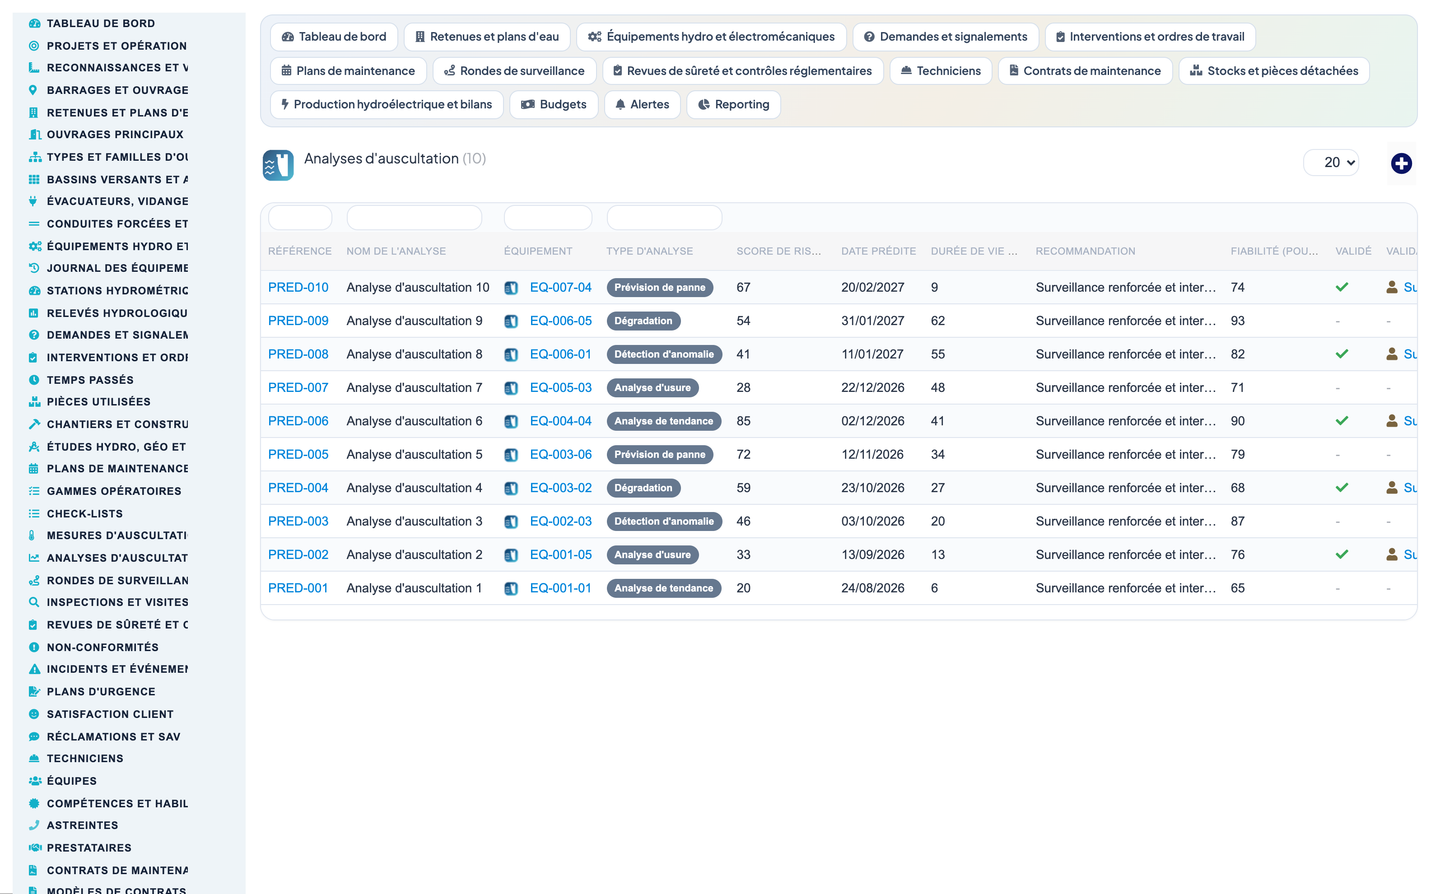The height and width of the screenshot is (894, 1445).
Task: Open Pièces utilisées sidebar icon
Action: (x=34, y=402)
